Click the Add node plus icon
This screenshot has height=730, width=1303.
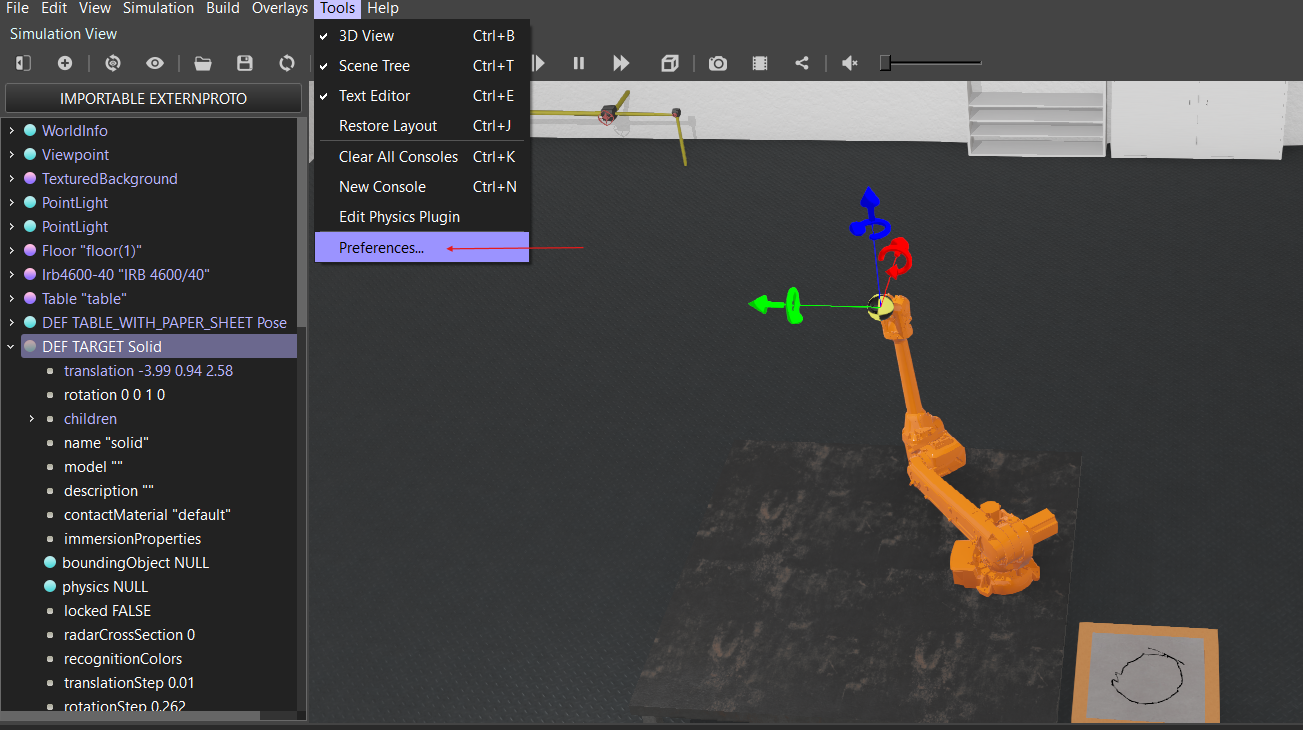65,63
